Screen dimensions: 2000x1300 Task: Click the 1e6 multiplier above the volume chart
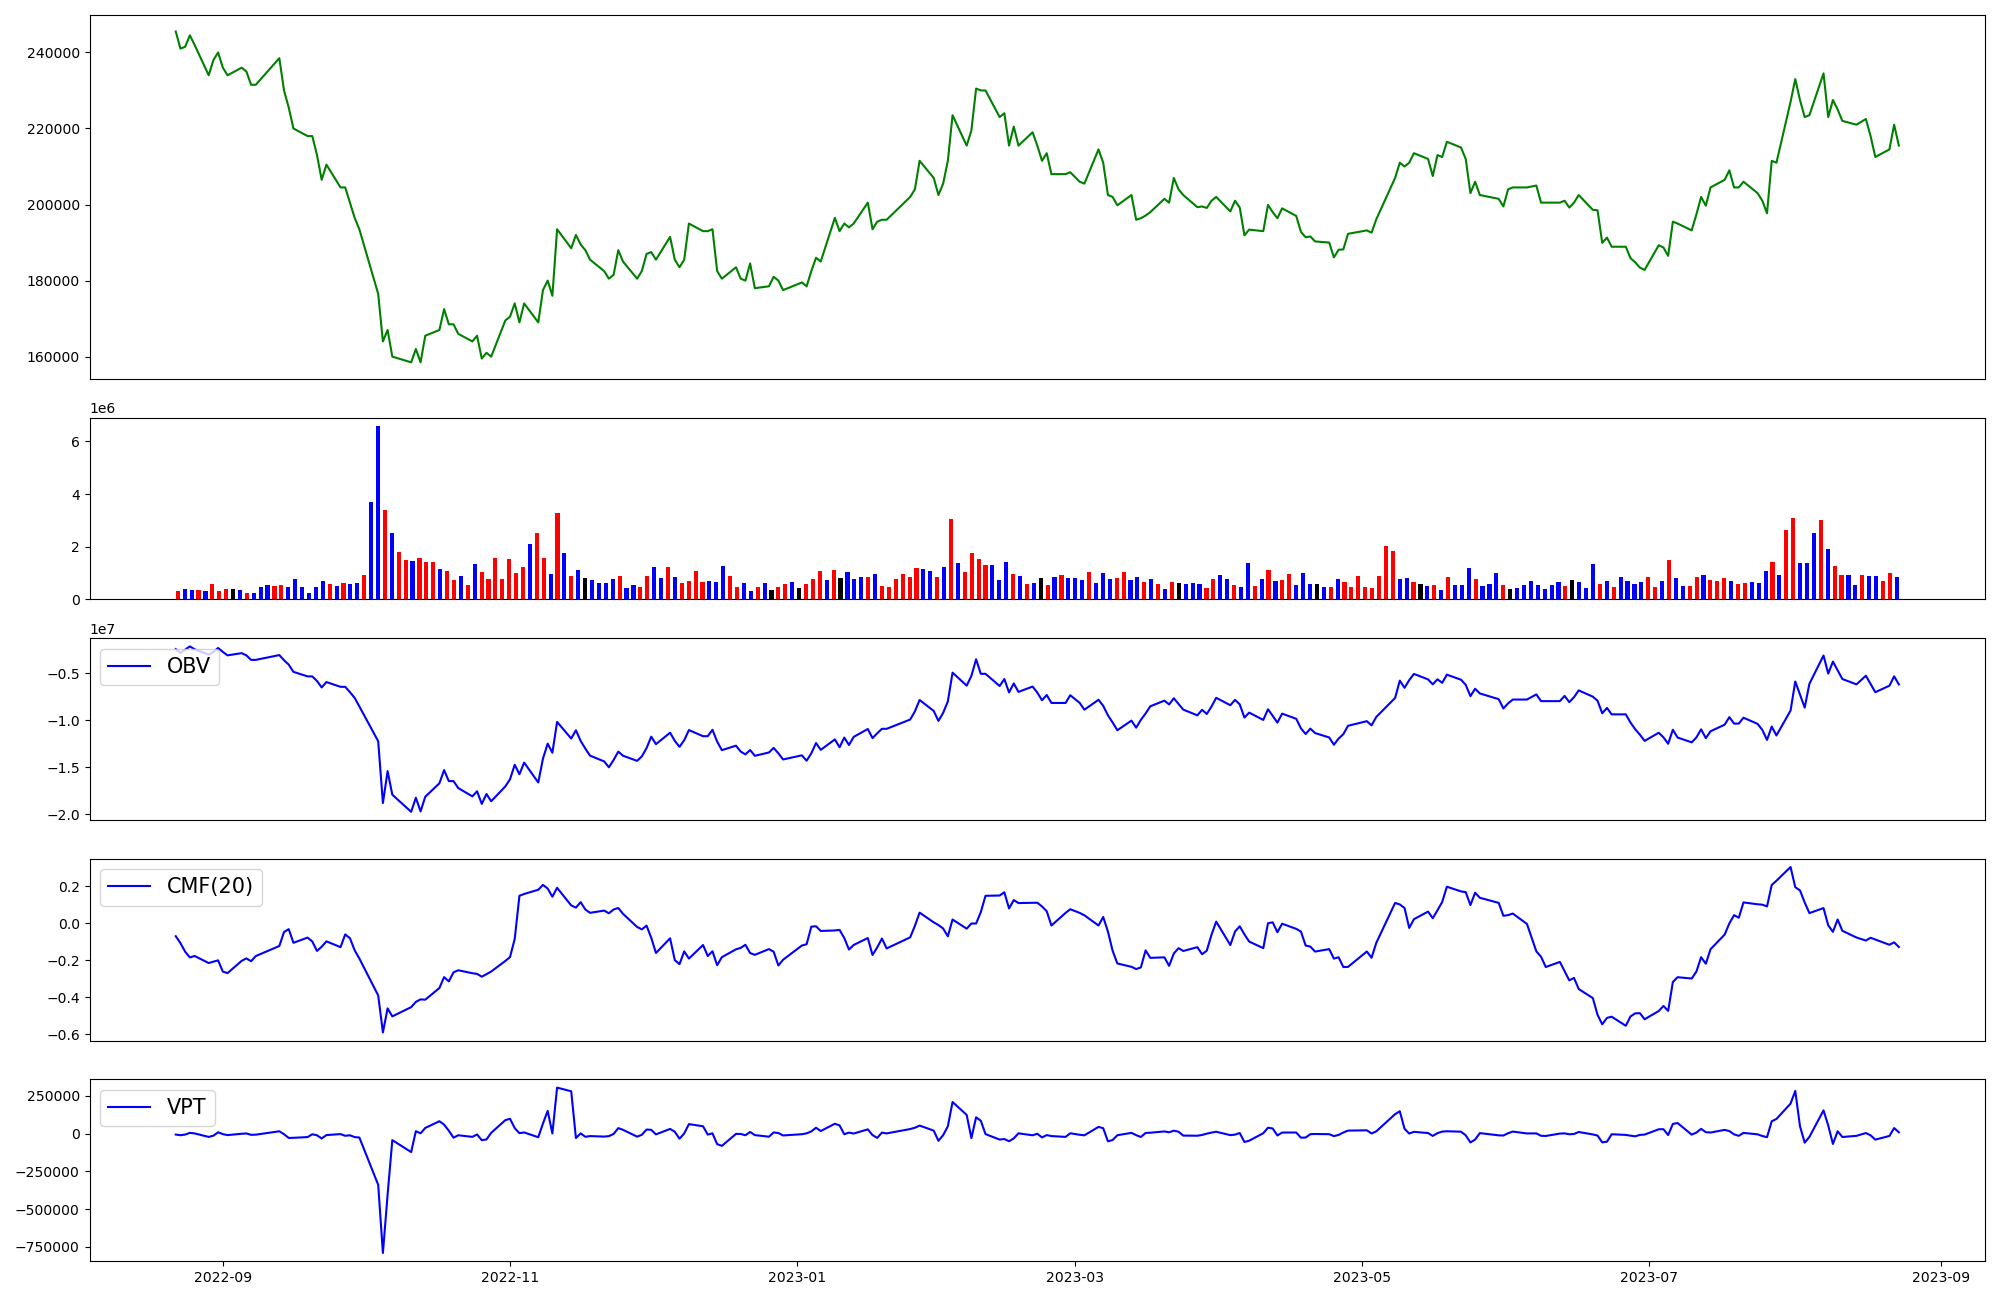102,408
